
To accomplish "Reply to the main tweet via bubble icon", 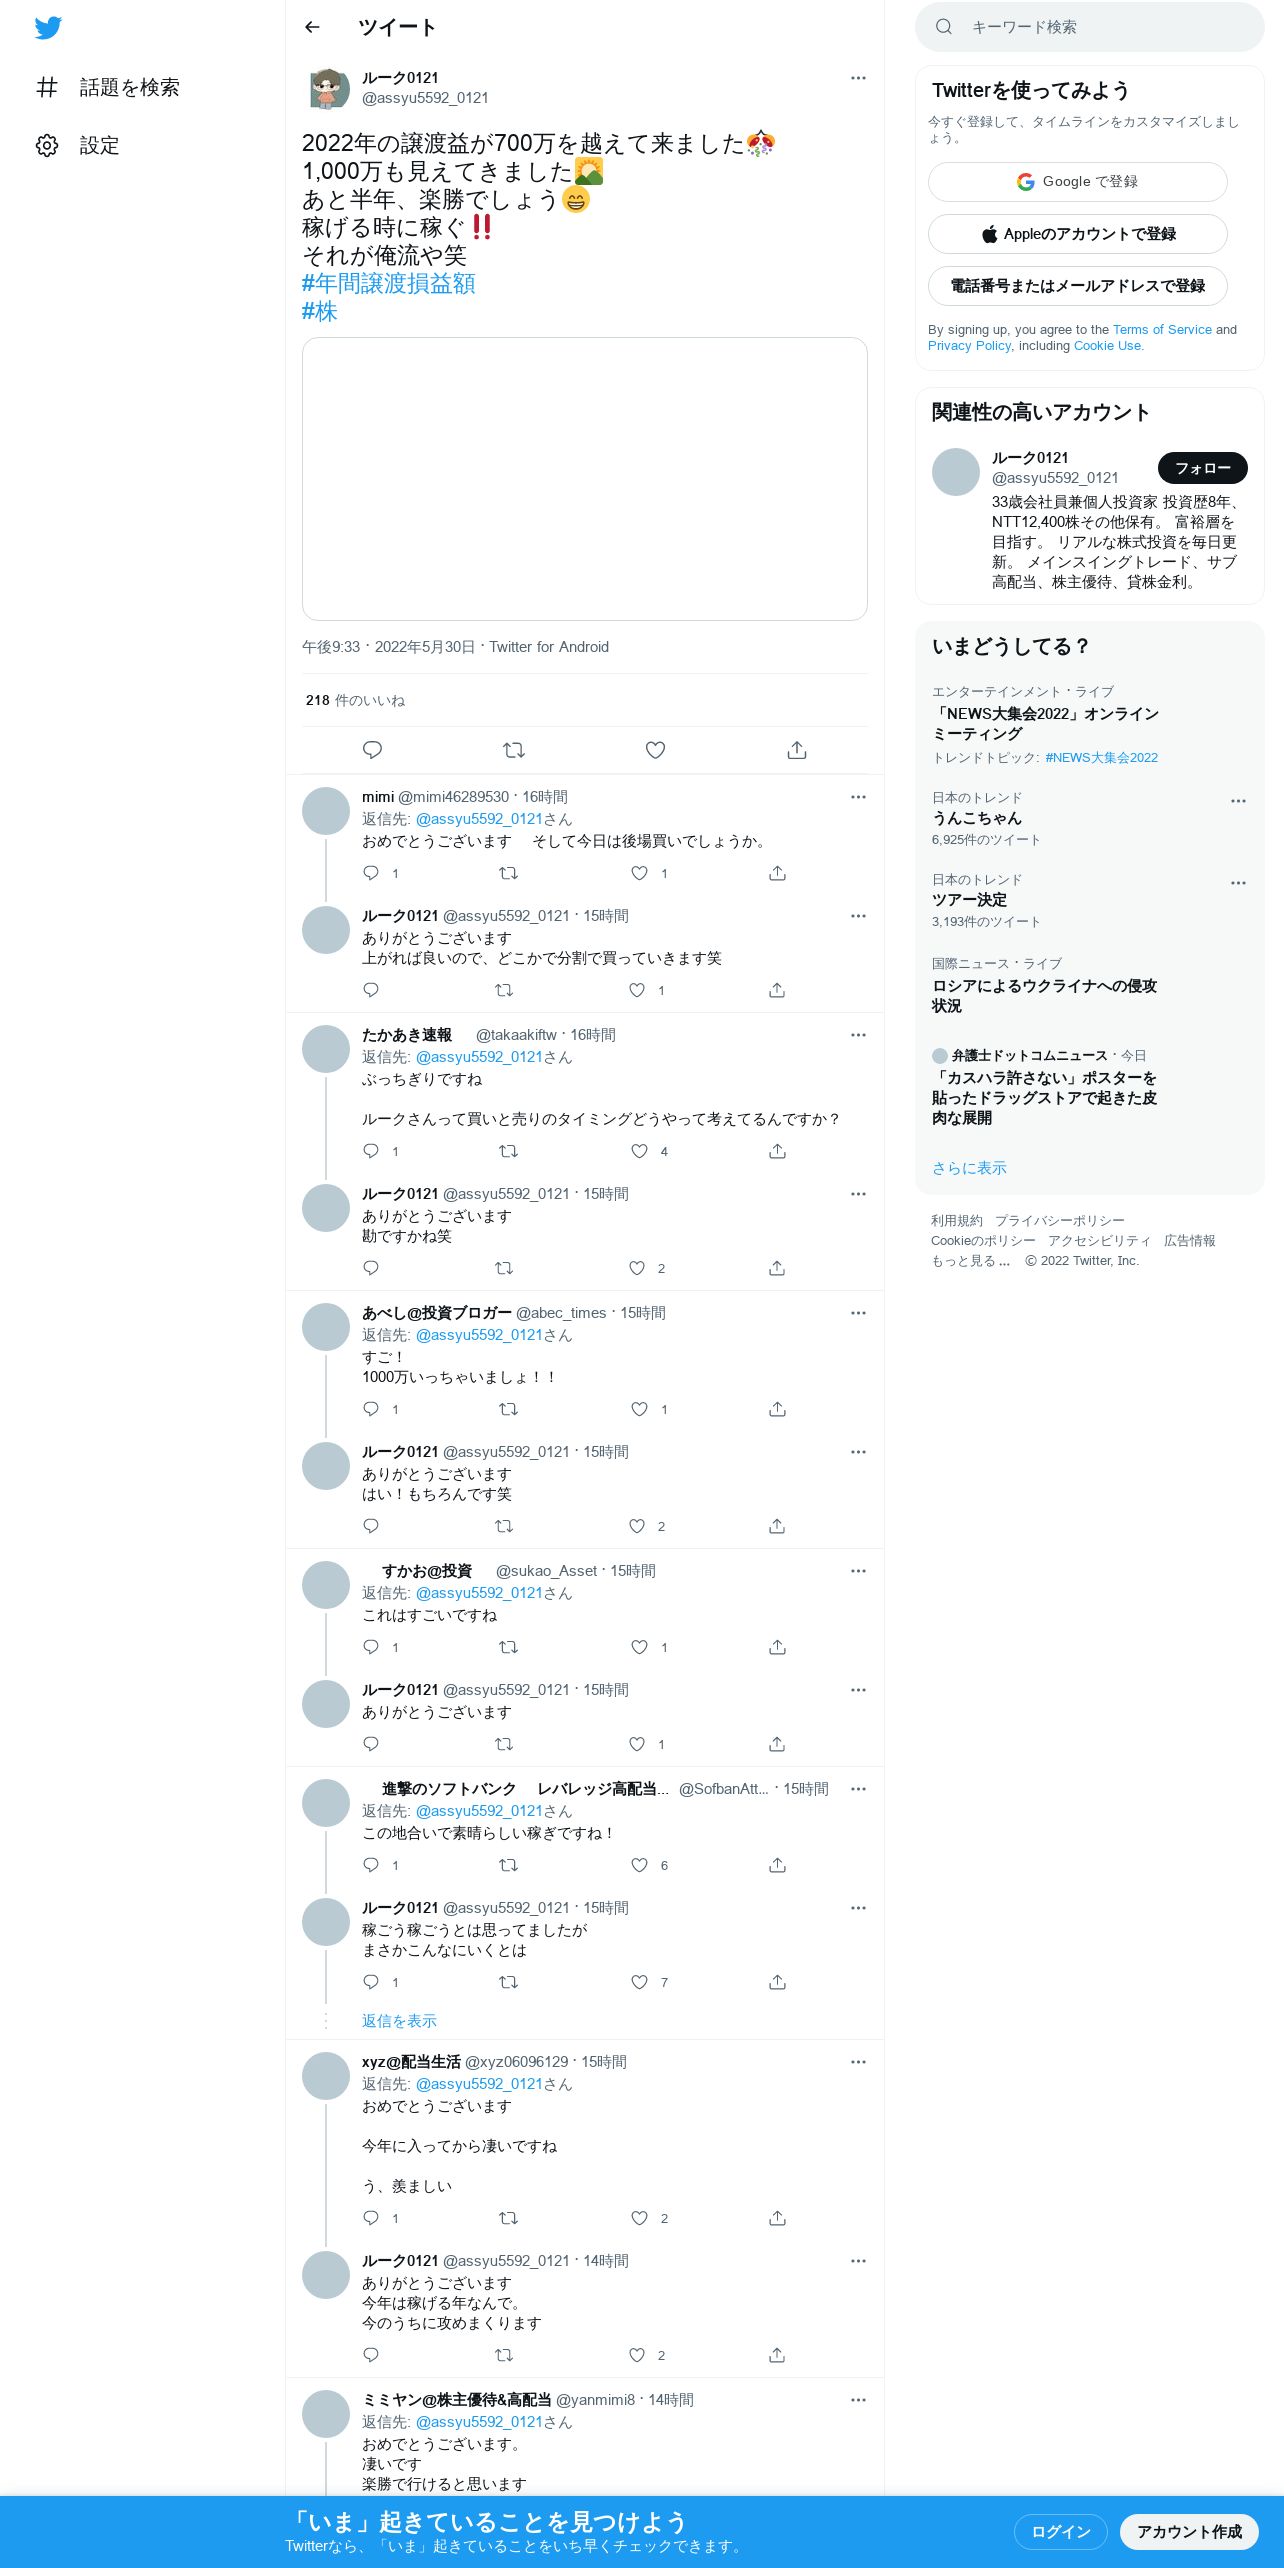I will (x=372, y=750).
